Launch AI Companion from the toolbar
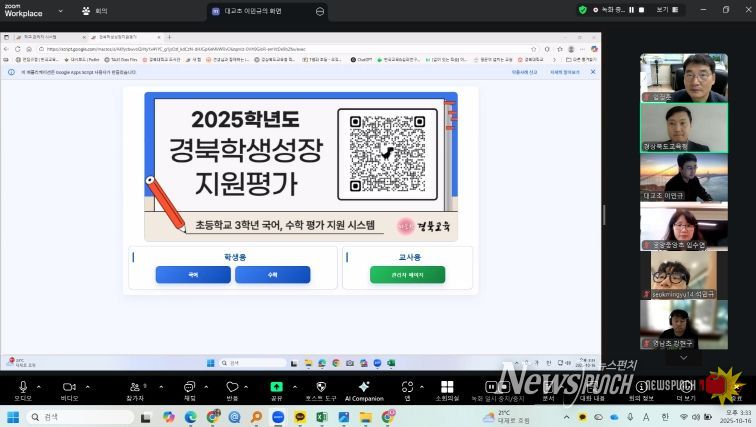Screen dimensions: 756x427 click(x=364, y=386)
